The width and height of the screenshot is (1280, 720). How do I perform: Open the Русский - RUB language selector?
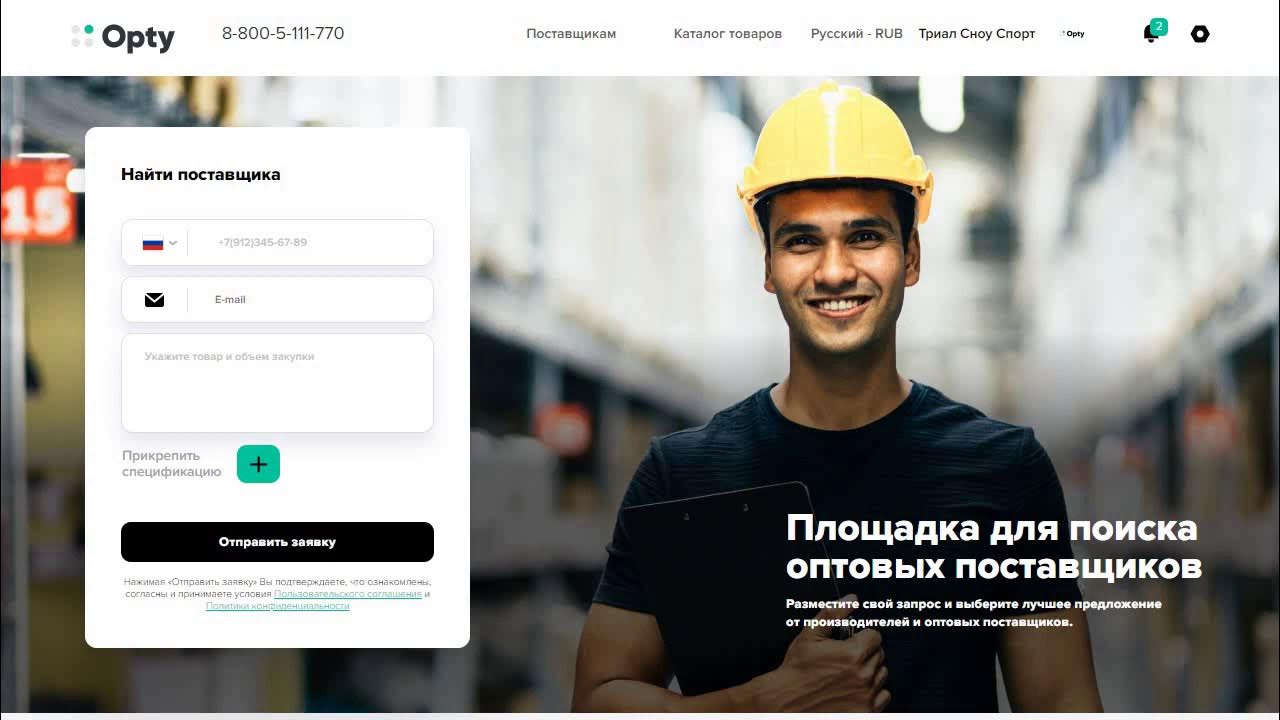tap(856, 34)
